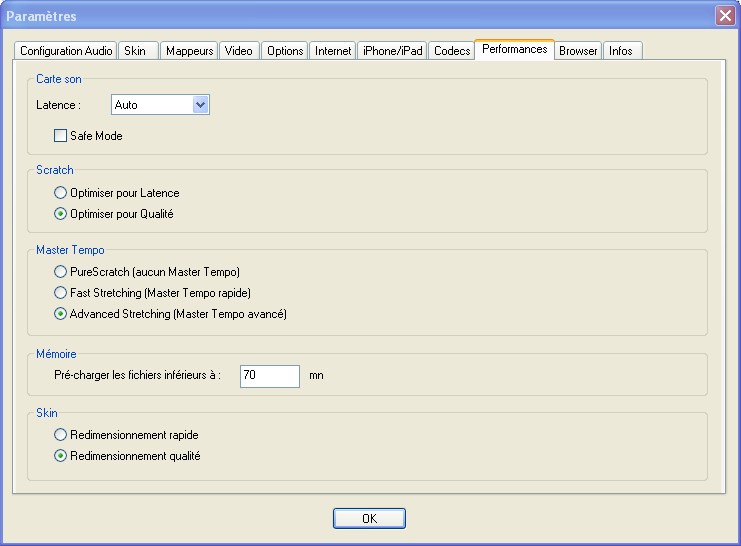This screenshot has height=546, width=741.
Task: Open the Mappeurs tab
Action: click(x=189, y=51)
